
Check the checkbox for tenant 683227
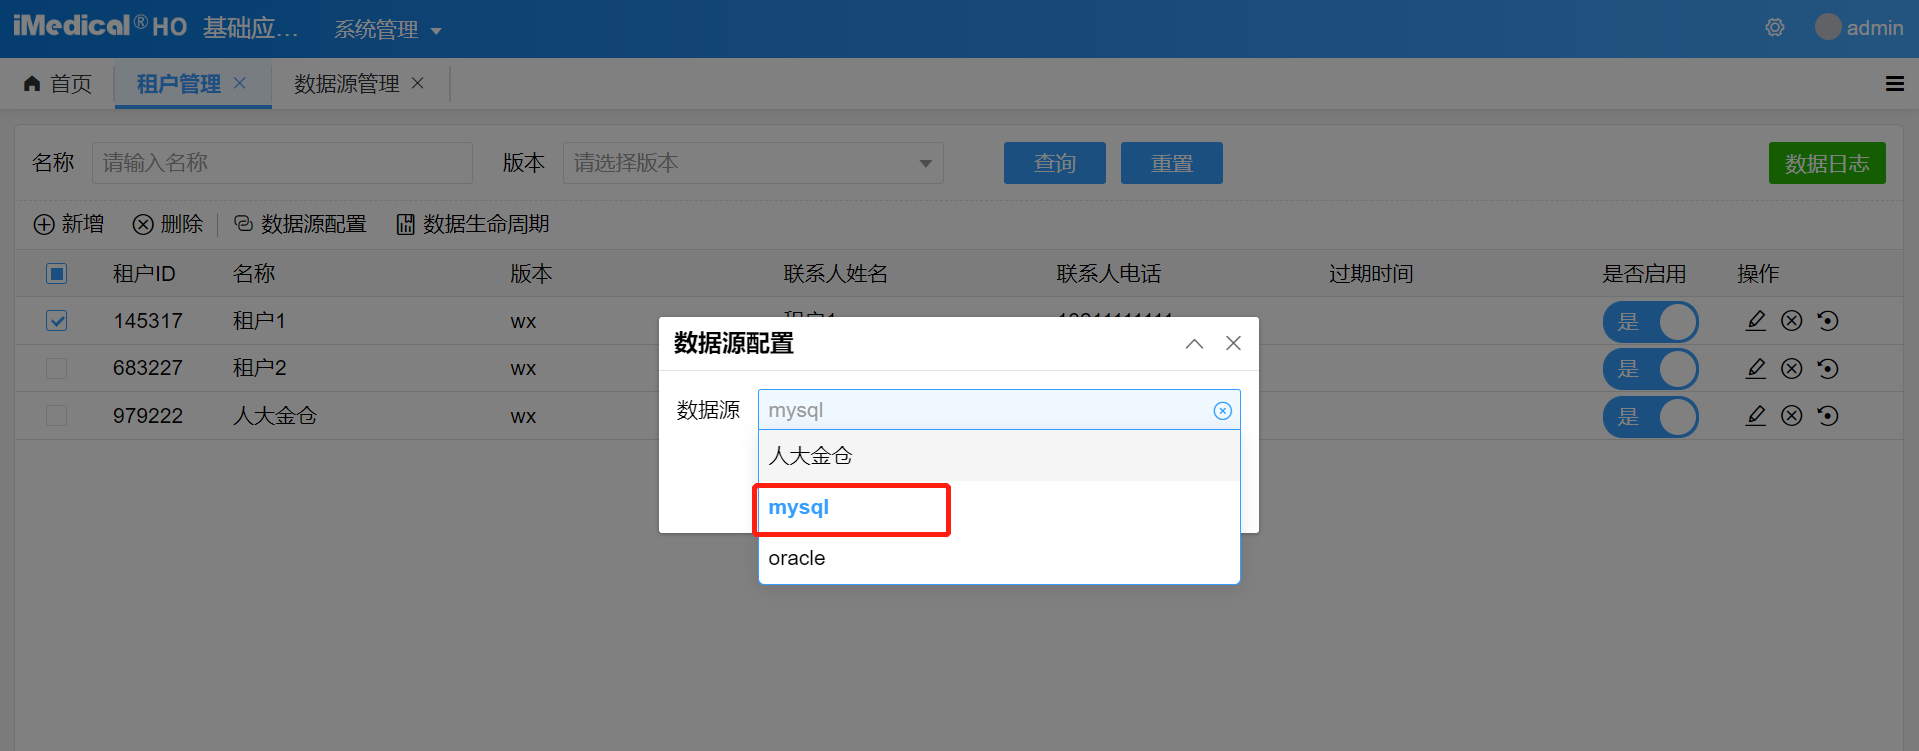(x=57, y=369)
